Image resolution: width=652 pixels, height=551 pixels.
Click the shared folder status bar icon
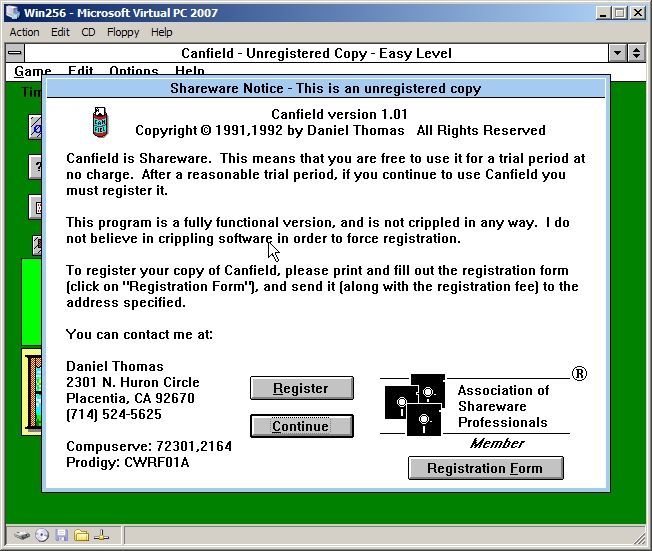coord(82,535)
